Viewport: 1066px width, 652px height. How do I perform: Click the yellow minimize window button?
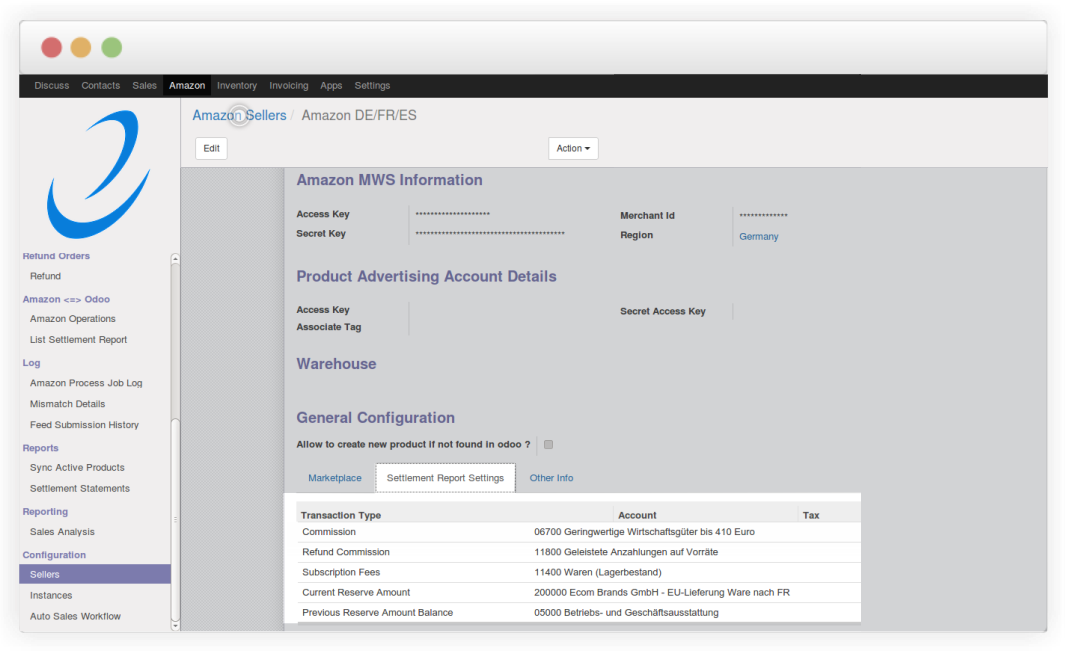tap(81, 48)
